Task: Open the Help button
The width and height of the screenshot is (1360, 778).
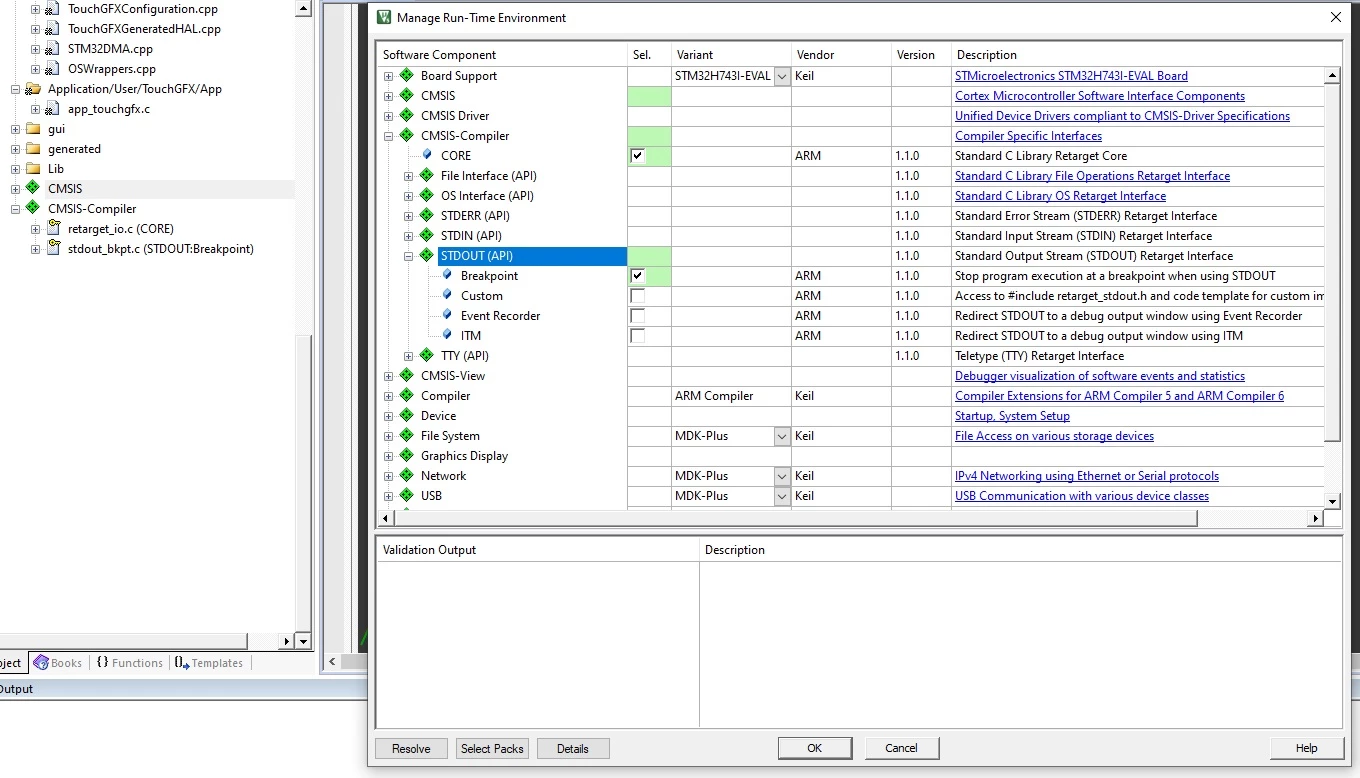Action: pos(1306,748)
